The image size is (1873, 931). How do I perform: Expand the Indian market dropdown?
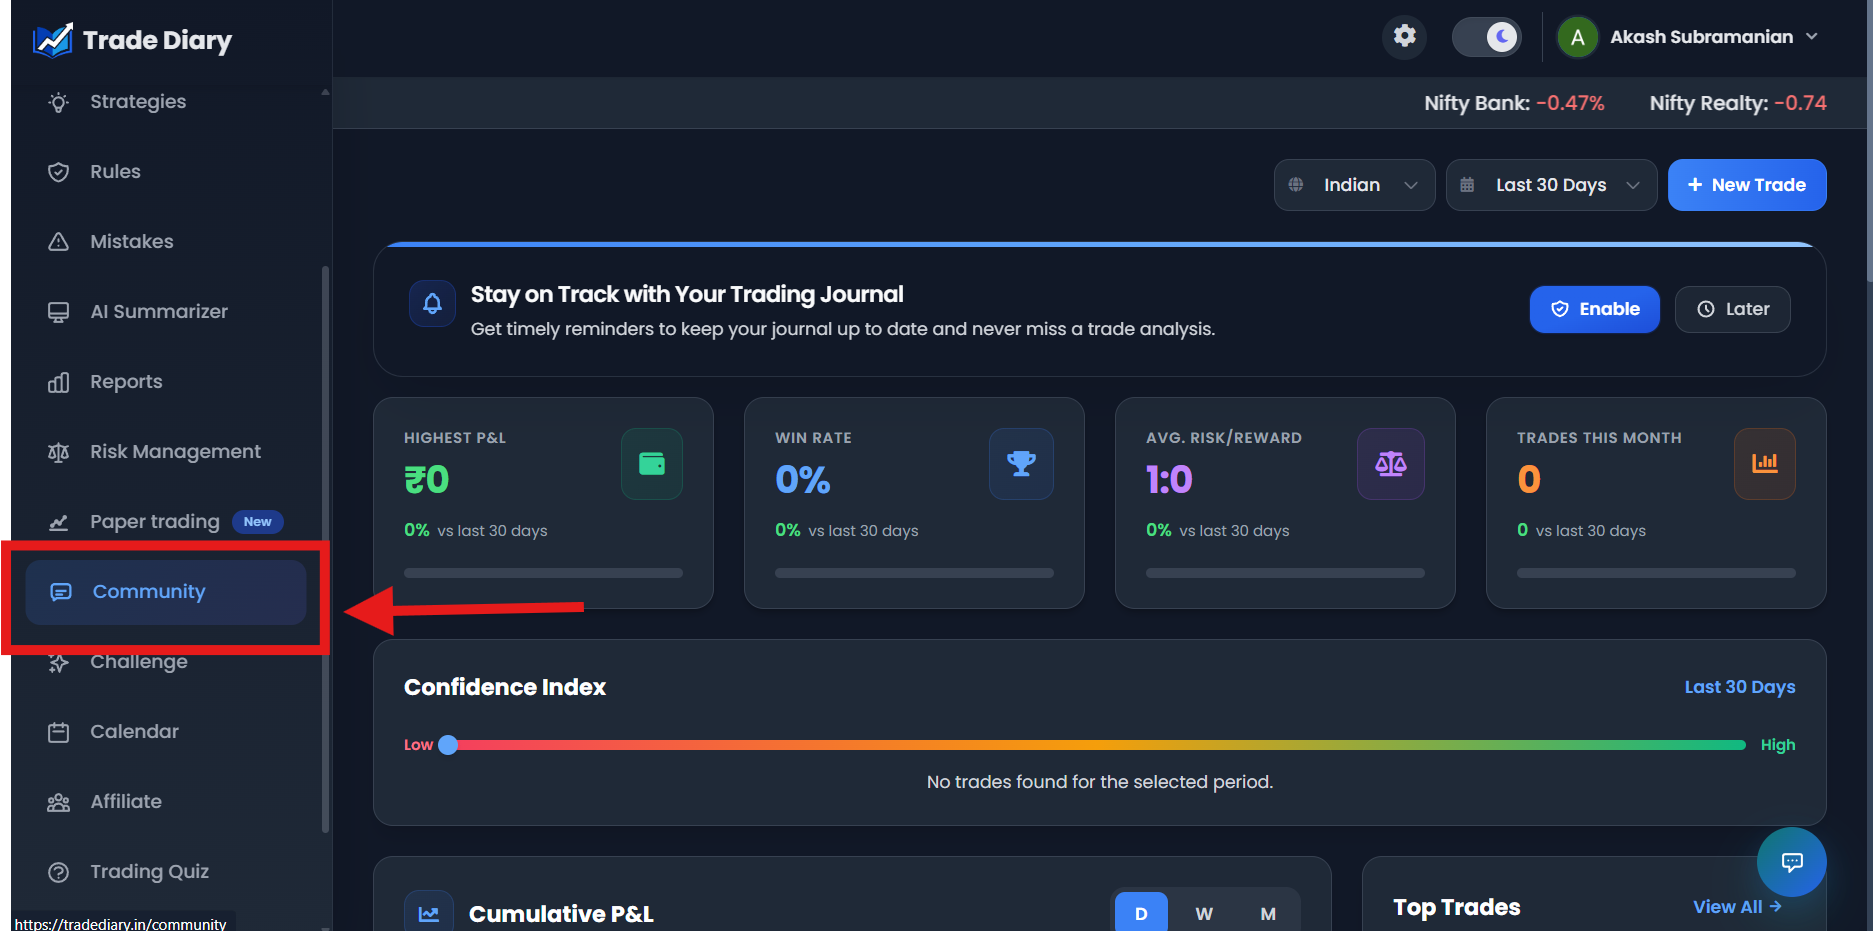point(1354,185)
